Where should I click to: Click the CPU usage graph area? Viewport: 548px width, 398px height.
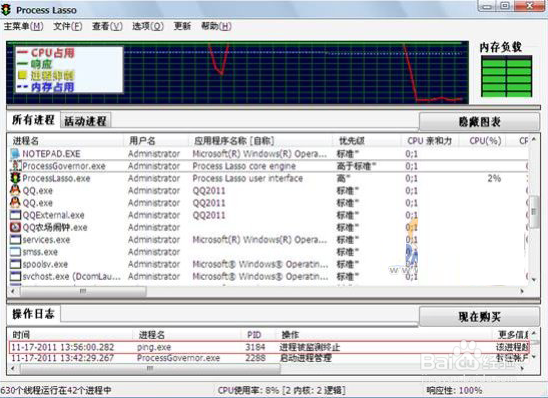click(x=237, y=72)
